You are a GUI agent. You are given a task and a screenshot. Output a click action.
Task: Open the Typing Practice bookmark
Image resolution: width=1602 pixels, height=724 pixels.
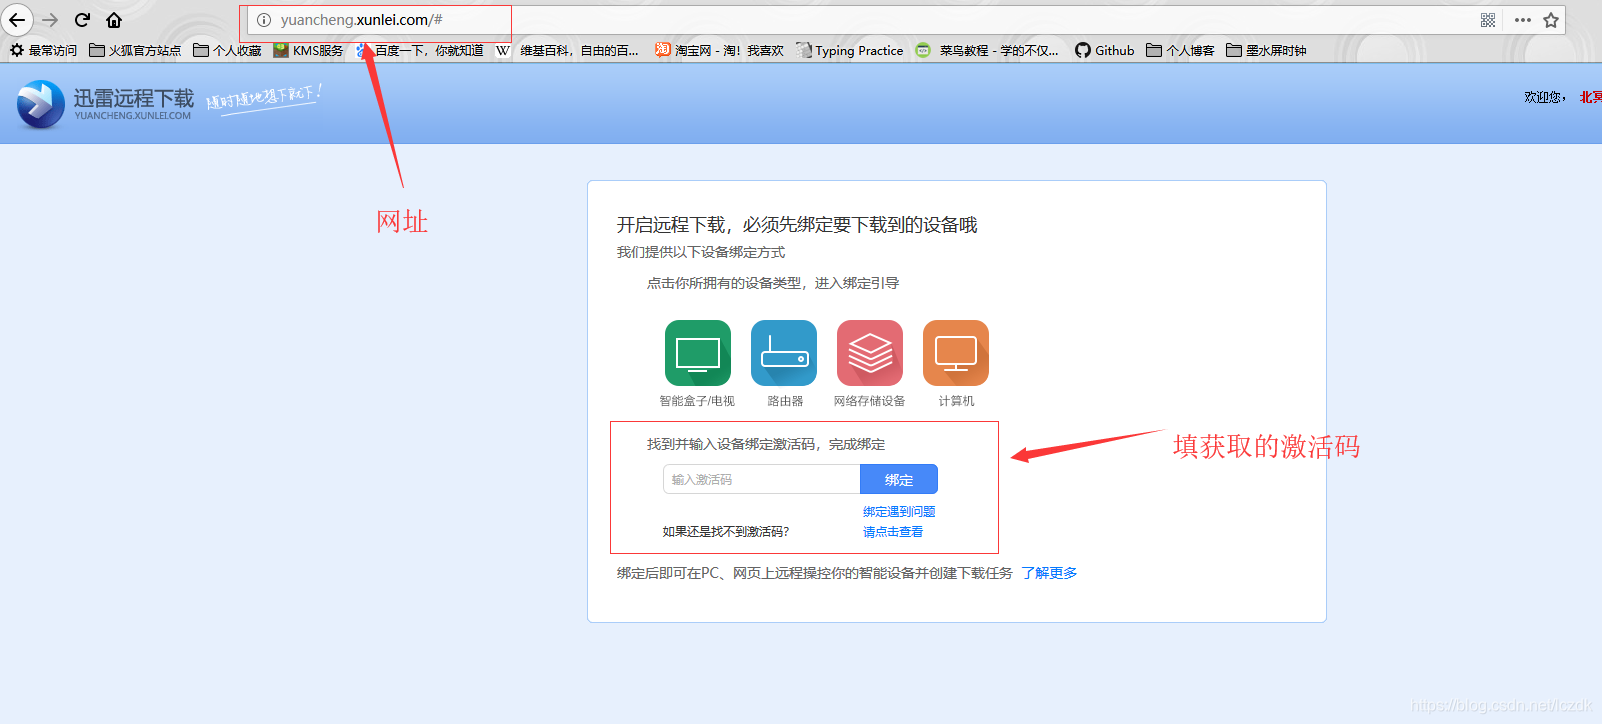point(850,50)
